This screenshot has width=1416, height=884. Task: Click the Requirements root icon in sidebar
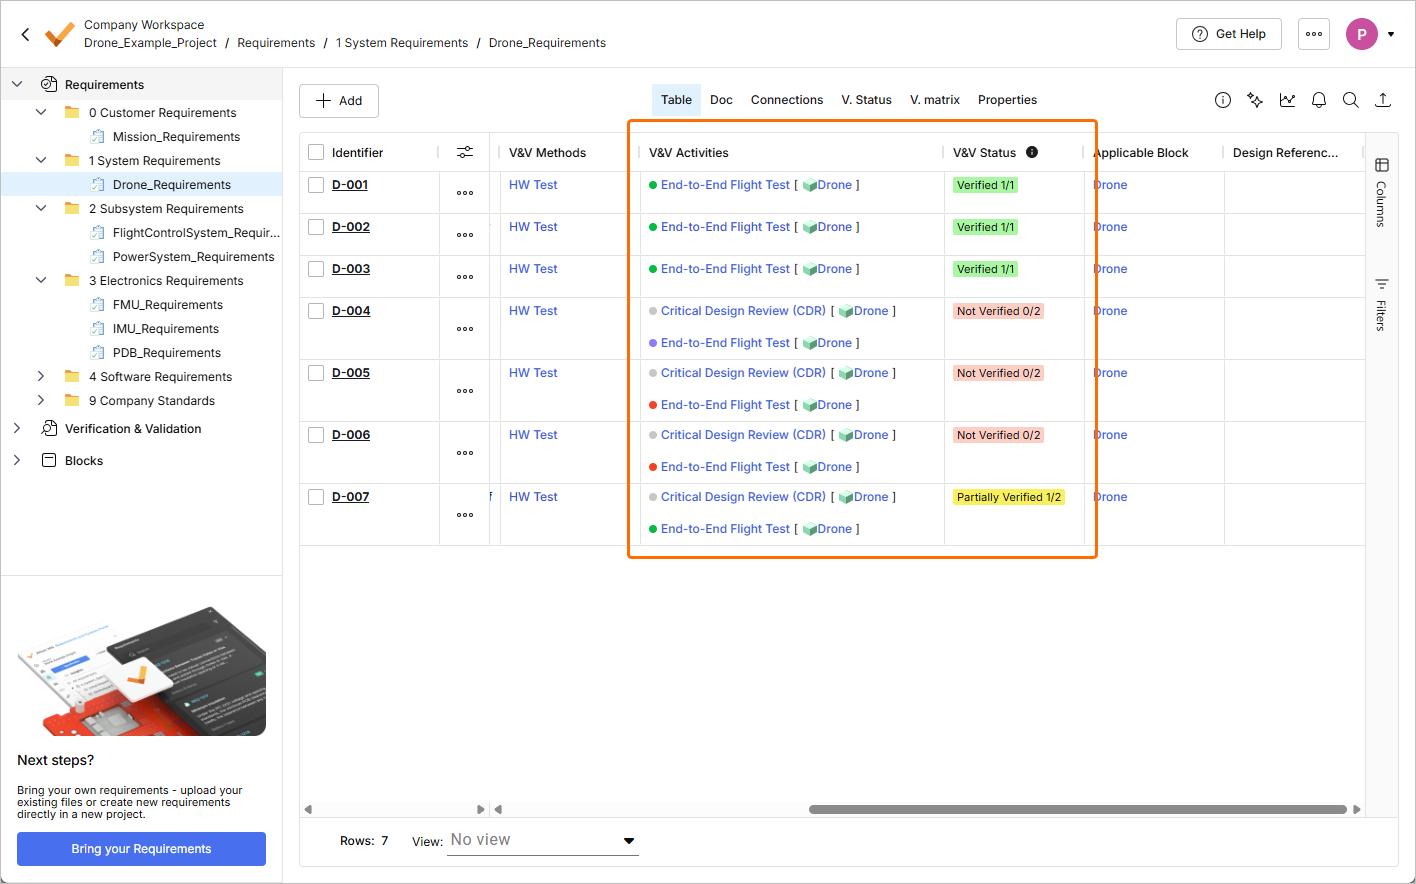49,84
